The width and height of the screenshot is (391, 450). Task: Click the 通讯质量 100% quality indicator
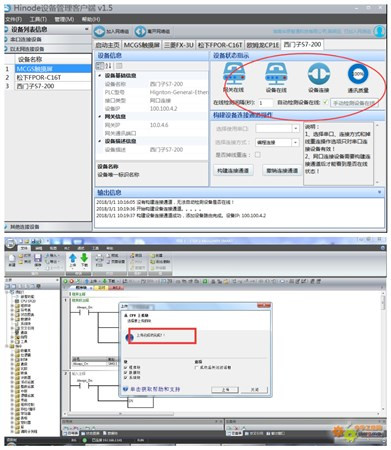(358, 74)
